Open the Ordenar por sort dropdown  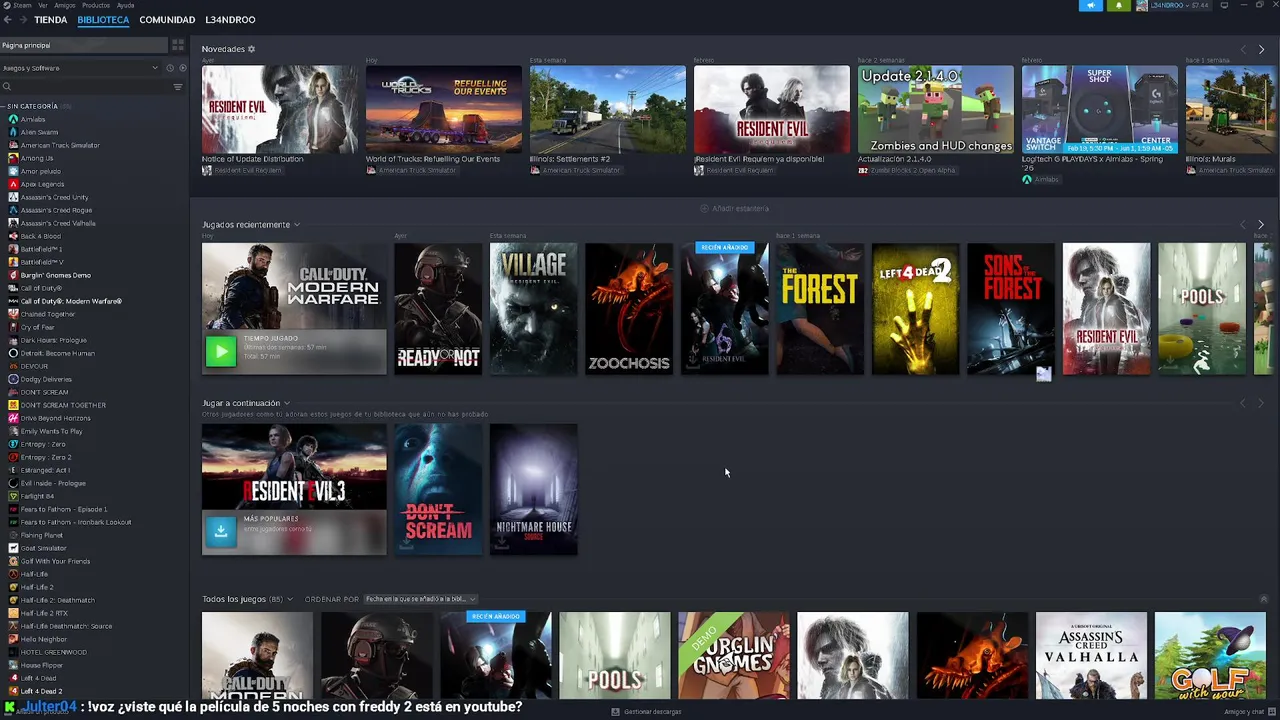[x=421, y=599]
